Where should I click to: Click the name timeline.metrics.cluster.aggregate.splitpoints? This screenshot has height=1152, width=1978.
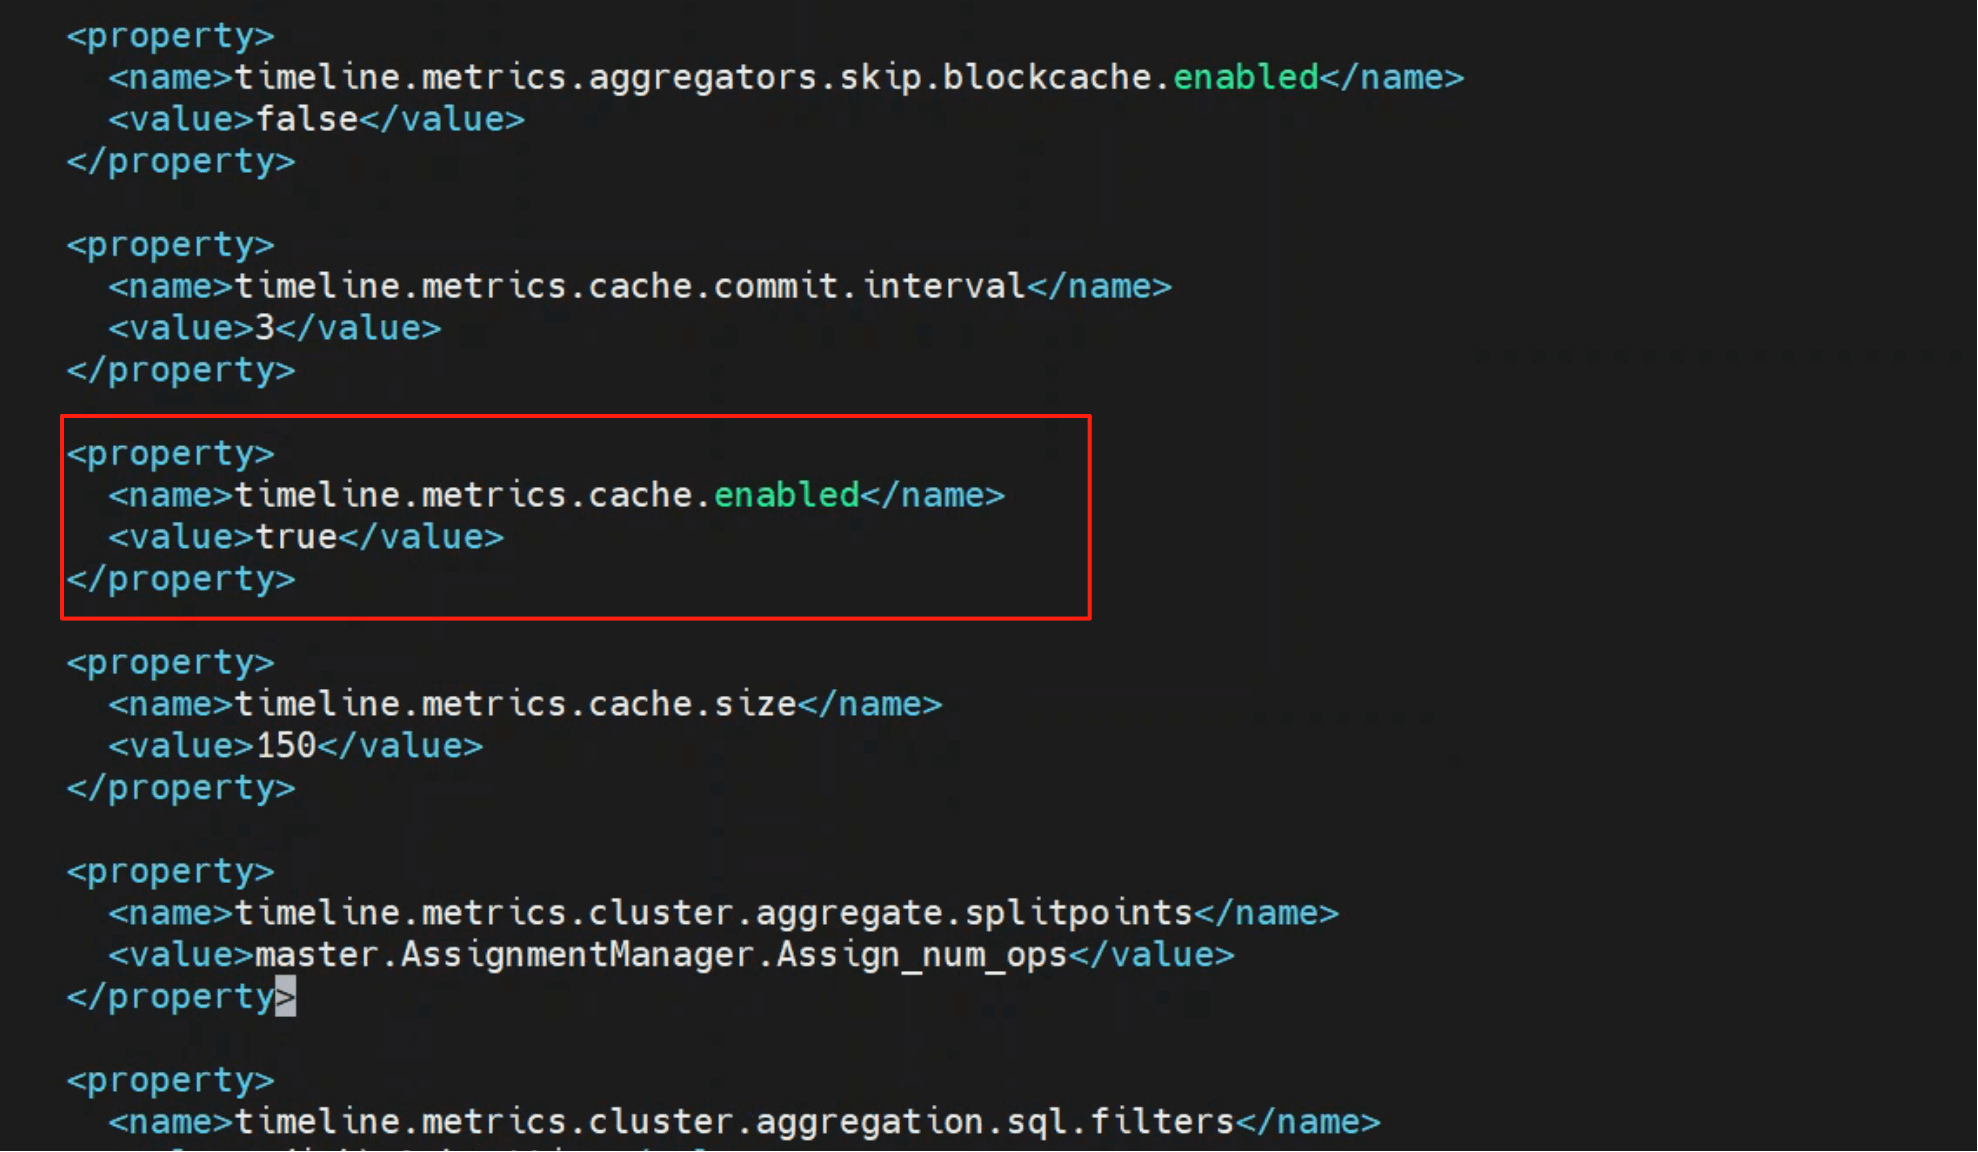(x=713, y=913)
